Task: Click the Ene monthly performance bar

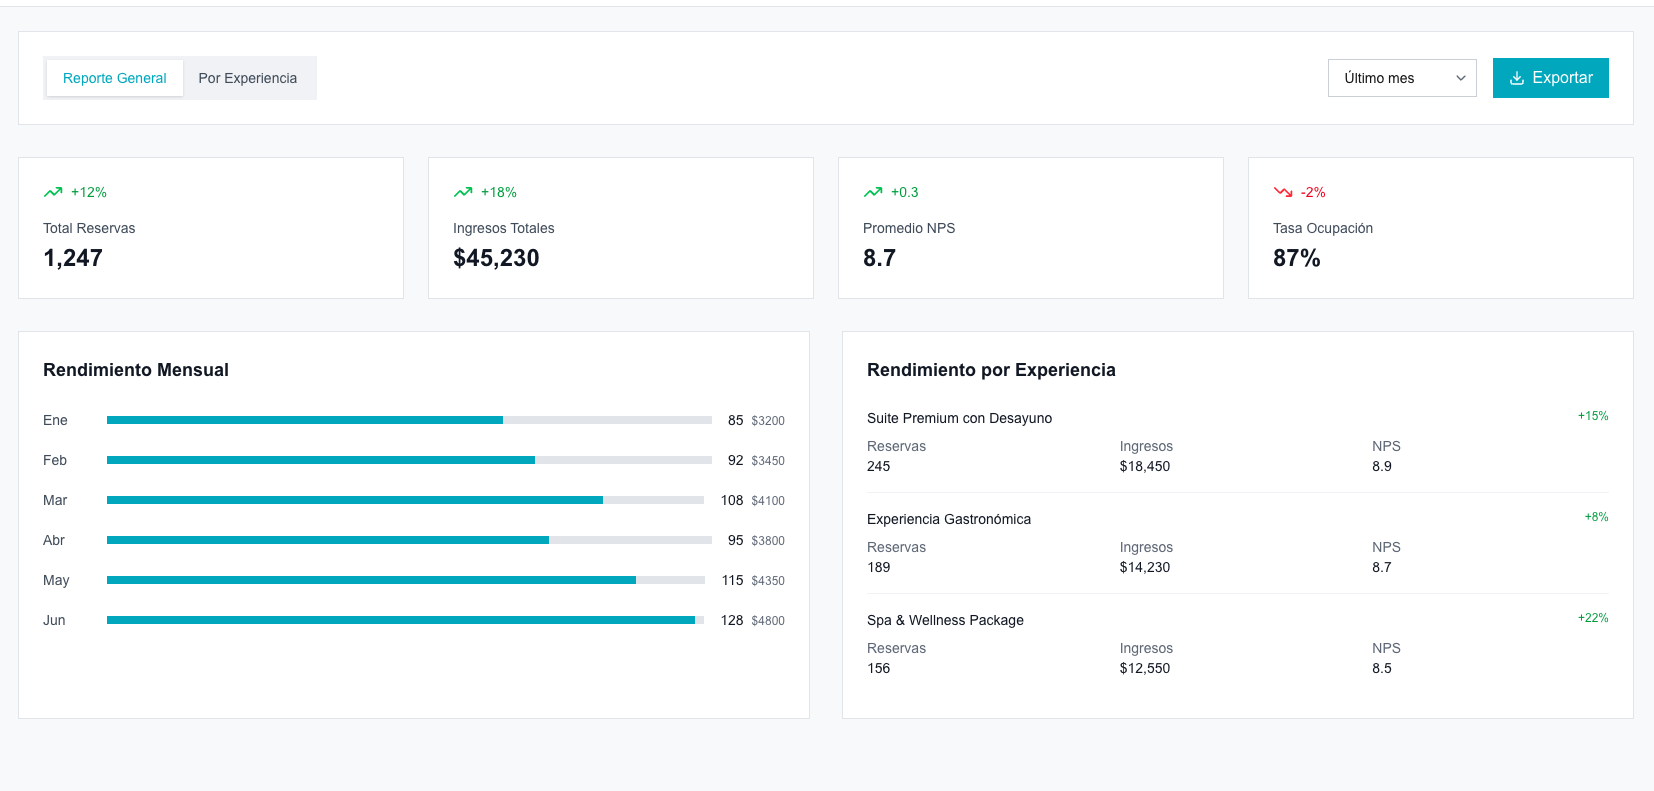Action: (x=409, y=420)
